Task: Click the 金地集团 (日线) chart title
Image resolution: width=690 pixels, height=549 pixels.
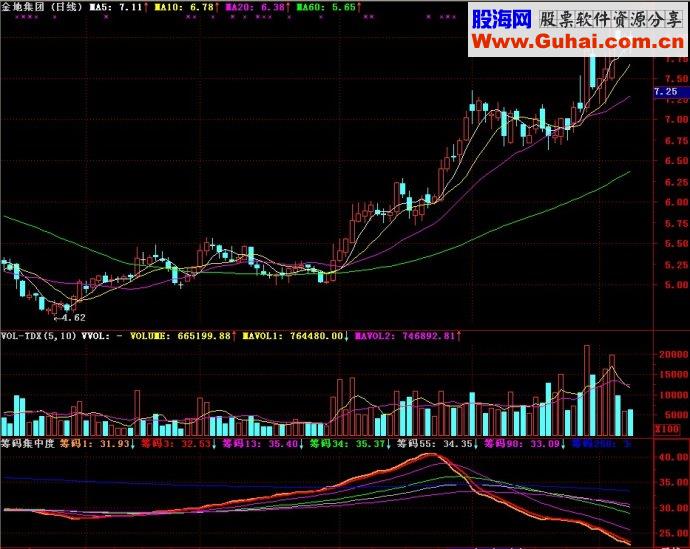Action: pos(42,7)
